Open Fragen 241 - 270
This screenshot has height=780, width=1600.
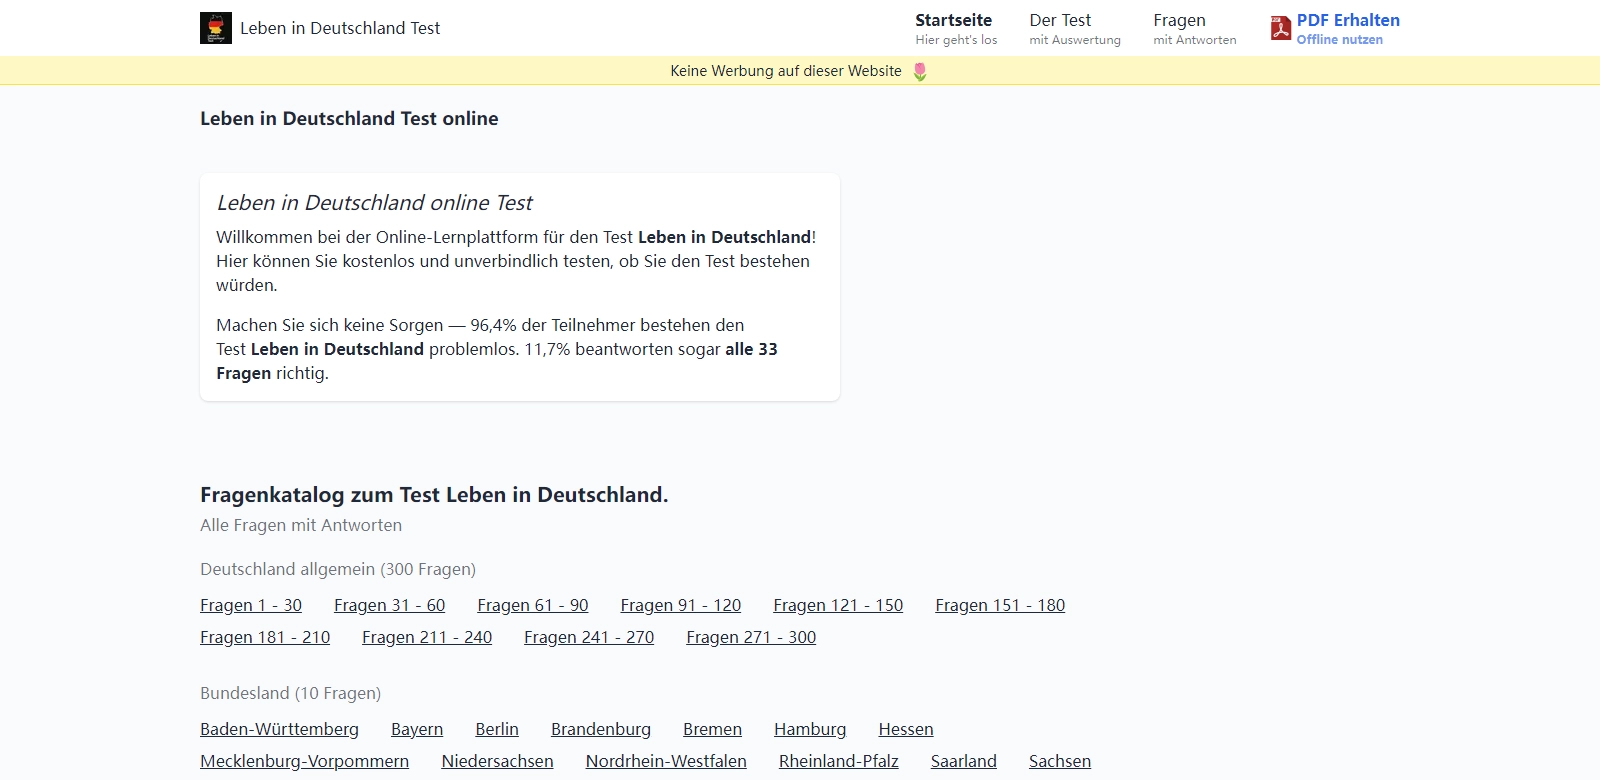pos(589,637)
